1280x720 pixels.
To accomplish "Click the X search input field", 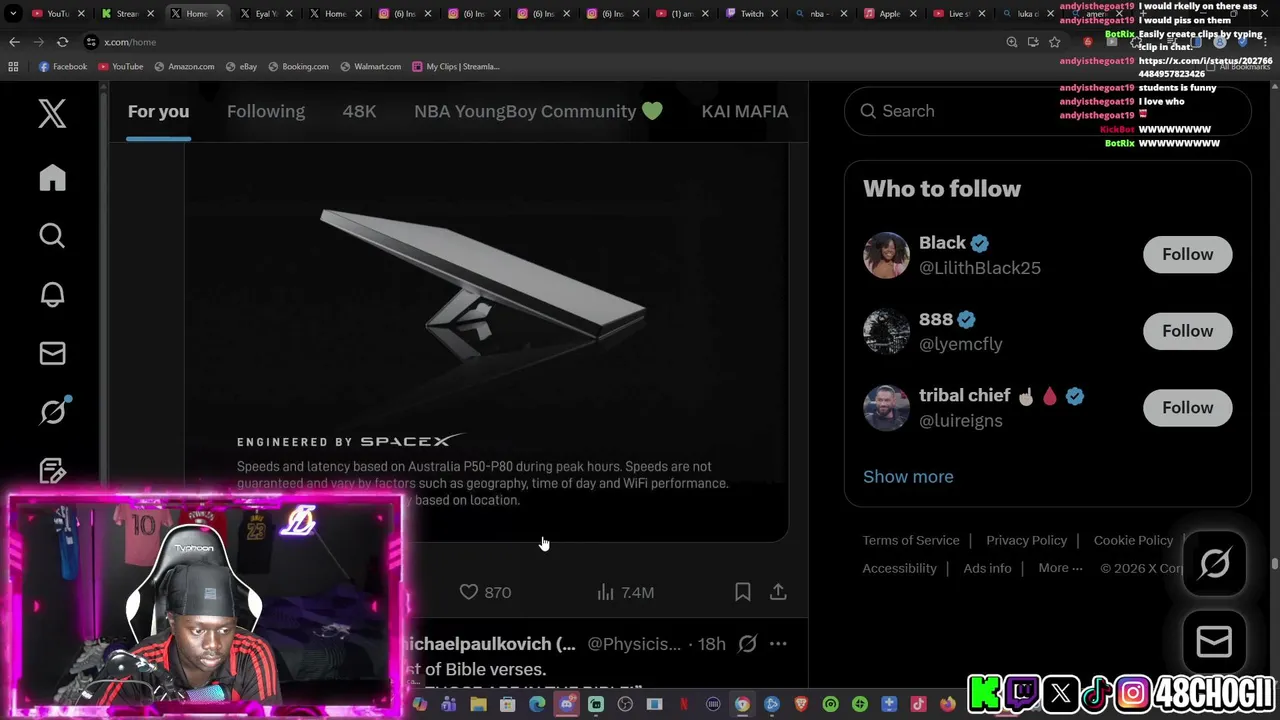I will click(x=1047, y=111).
